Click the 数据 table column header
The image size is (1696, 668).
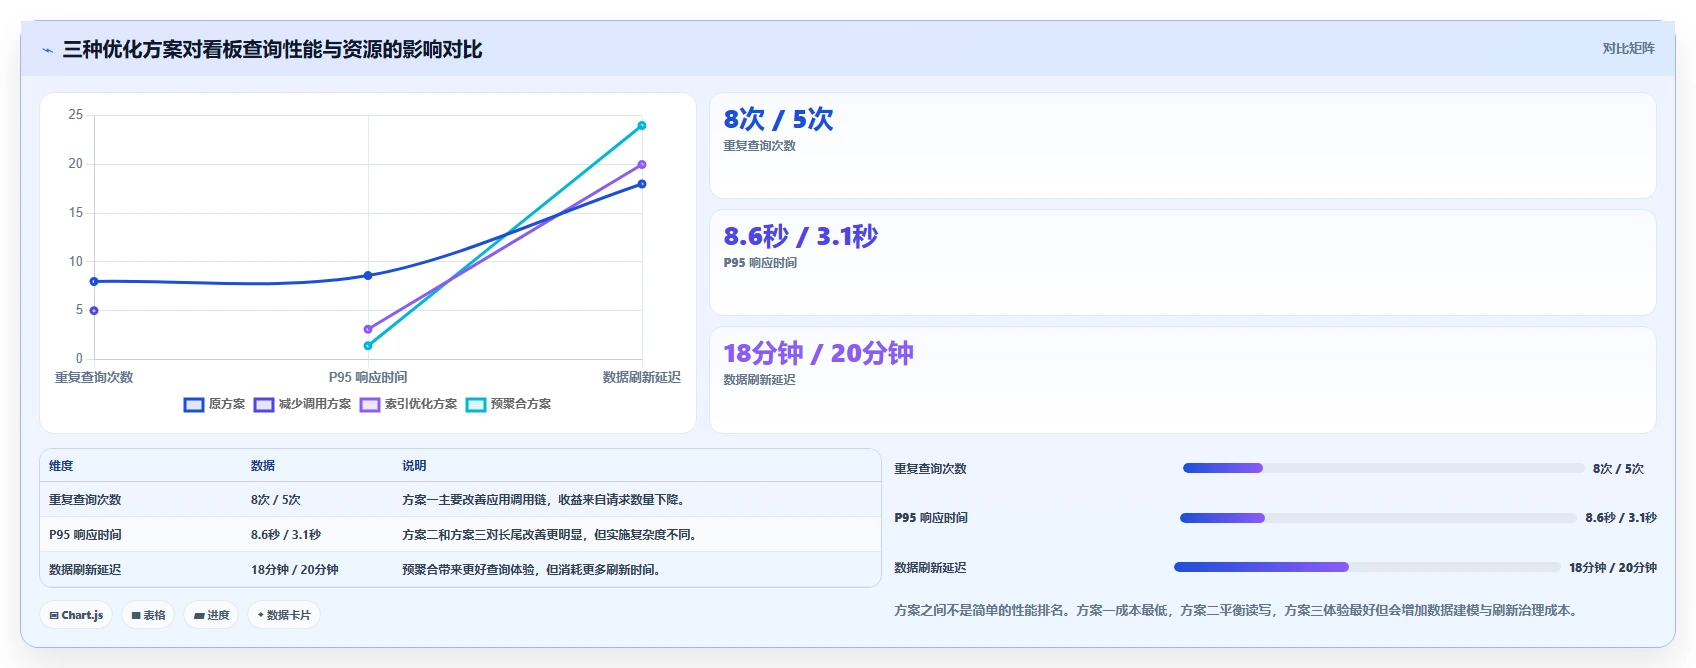coord(263,466)
